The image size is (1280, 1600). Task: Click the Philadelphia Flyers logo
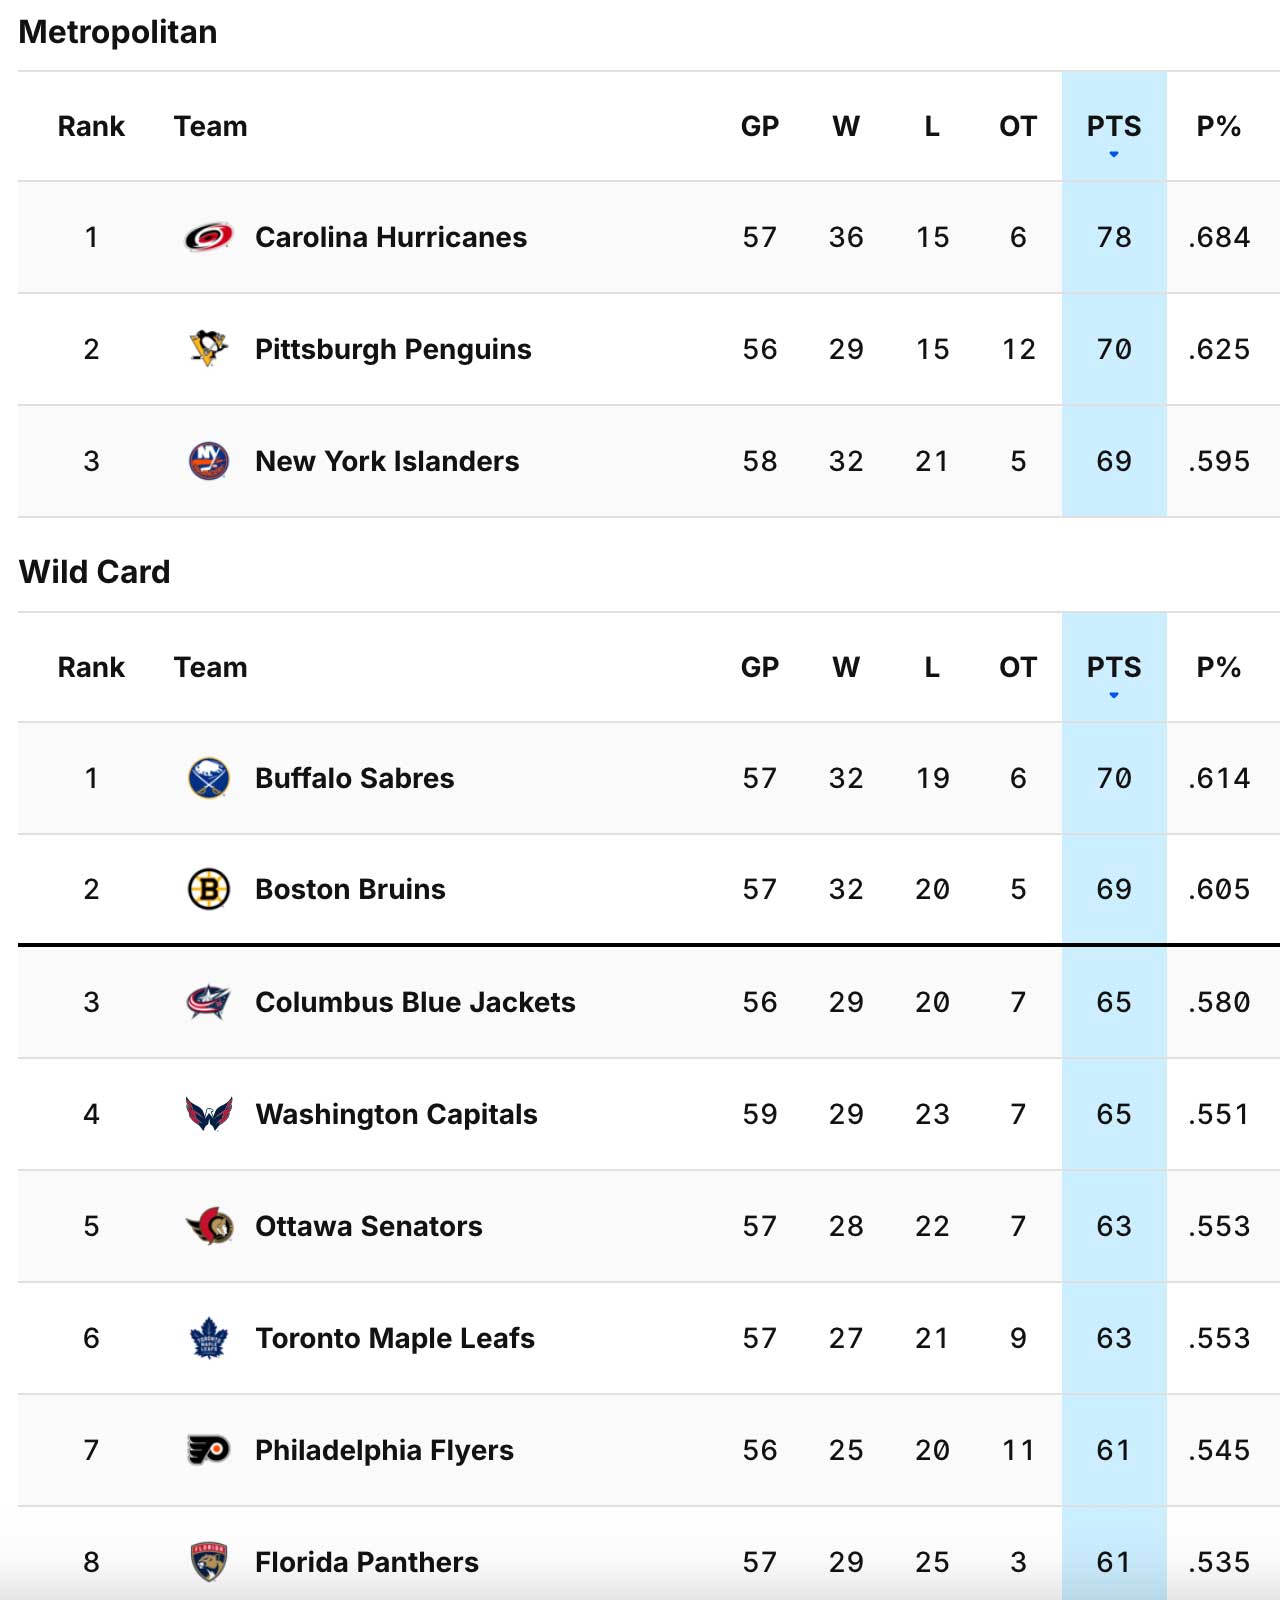coord(209,1450)
